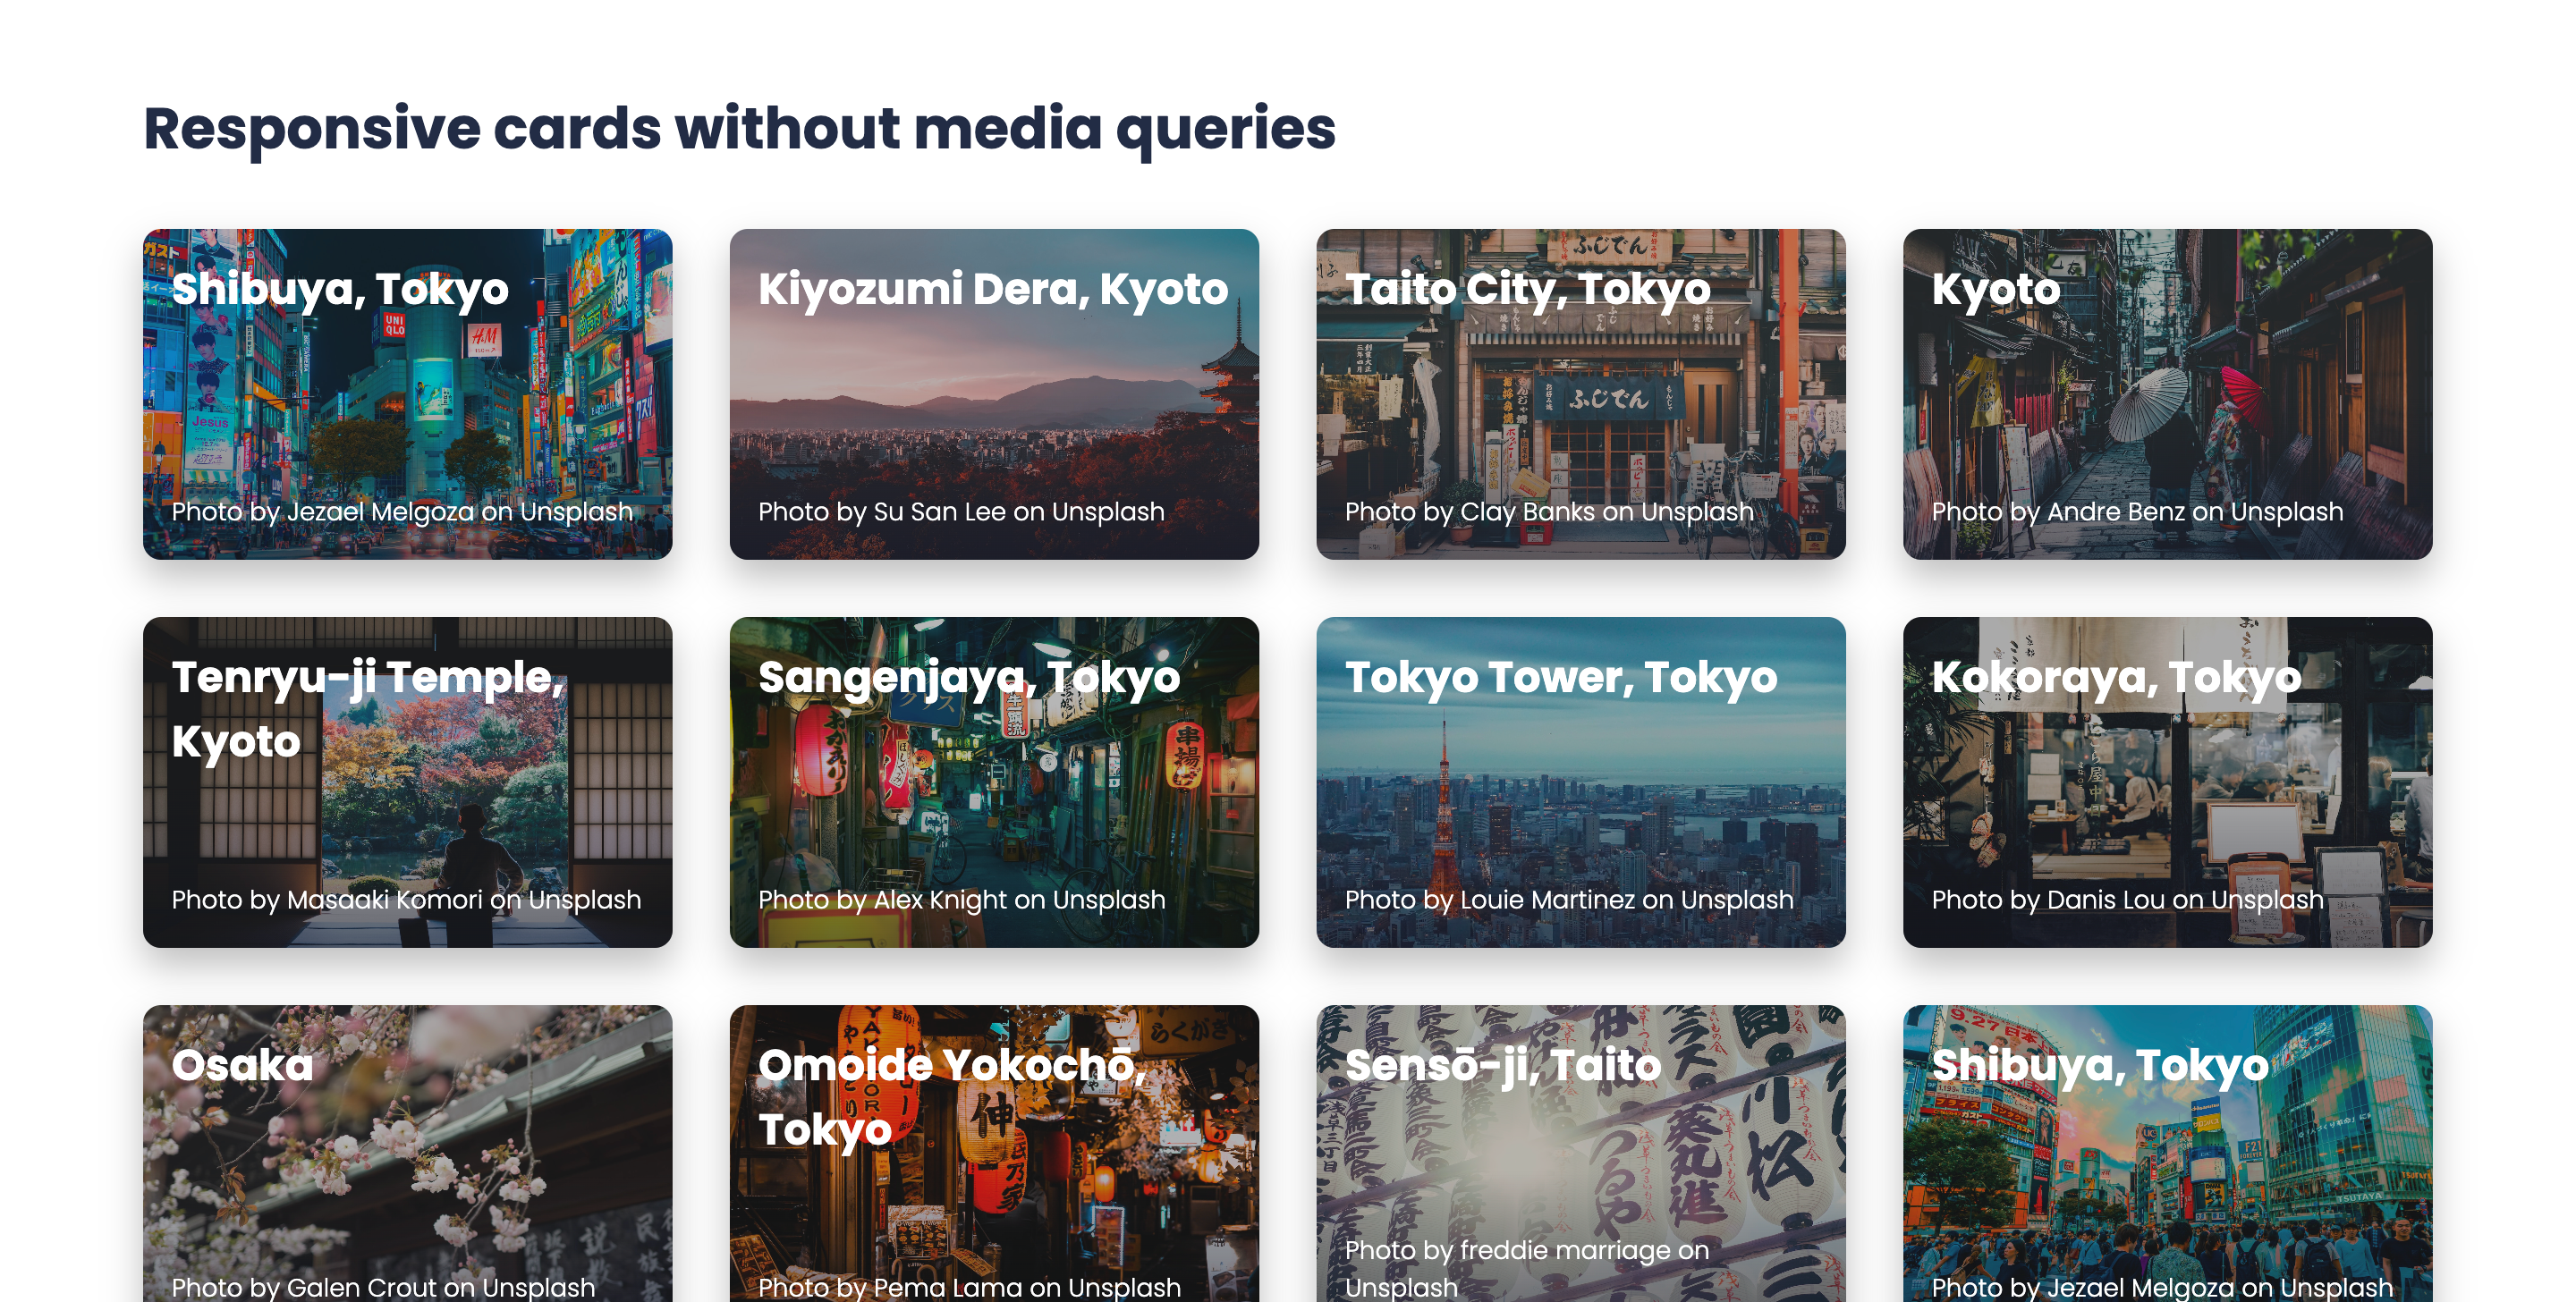Click 'Photo by Louie Martinez on Unsplash' credit
This screenshot has height=1302, width=2576.
(1569, 900)
